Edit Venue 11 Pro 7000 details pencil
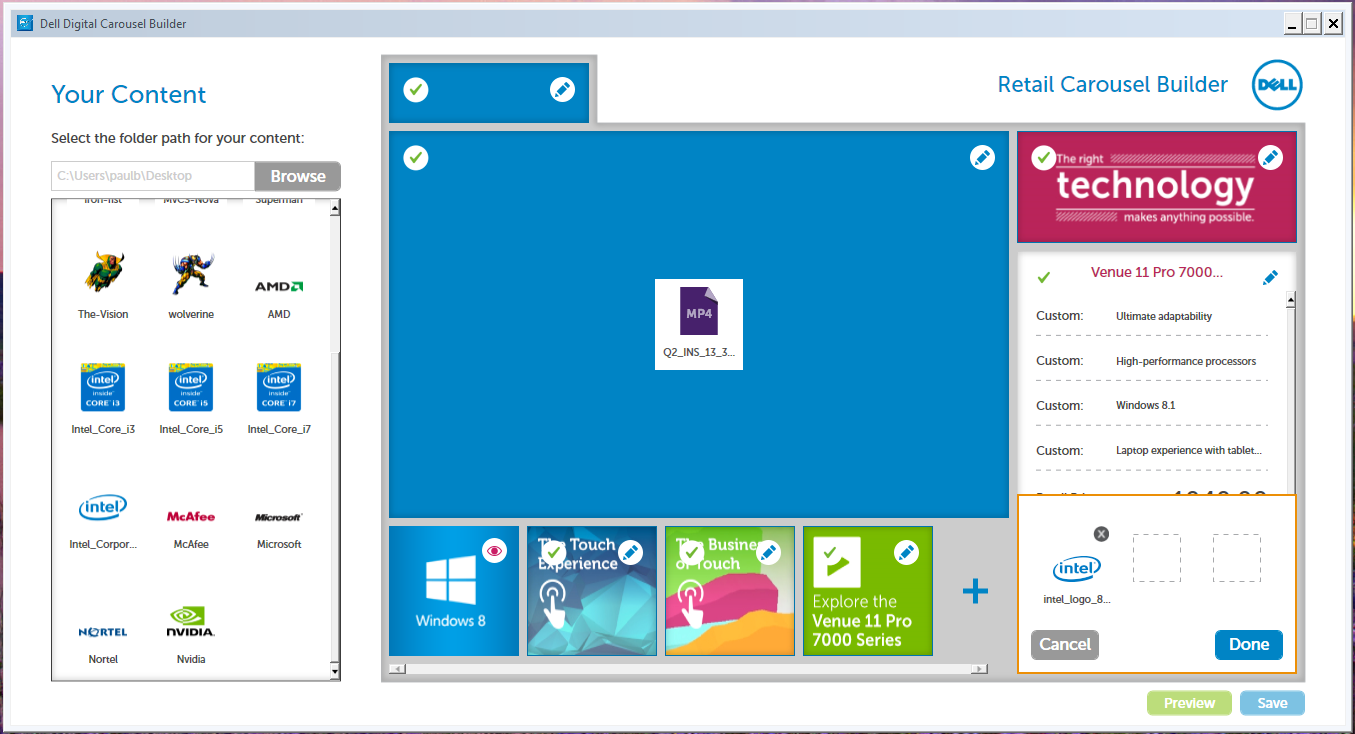This screenshot has height=734, width=1355. pyautogui.click(x=1270, y=278)
